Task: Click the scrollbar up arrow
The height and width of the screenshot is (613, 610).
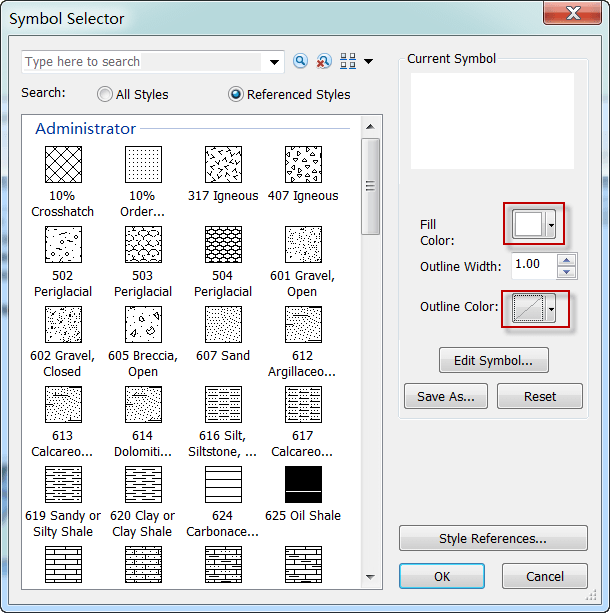Action: [x=370, y=127]
